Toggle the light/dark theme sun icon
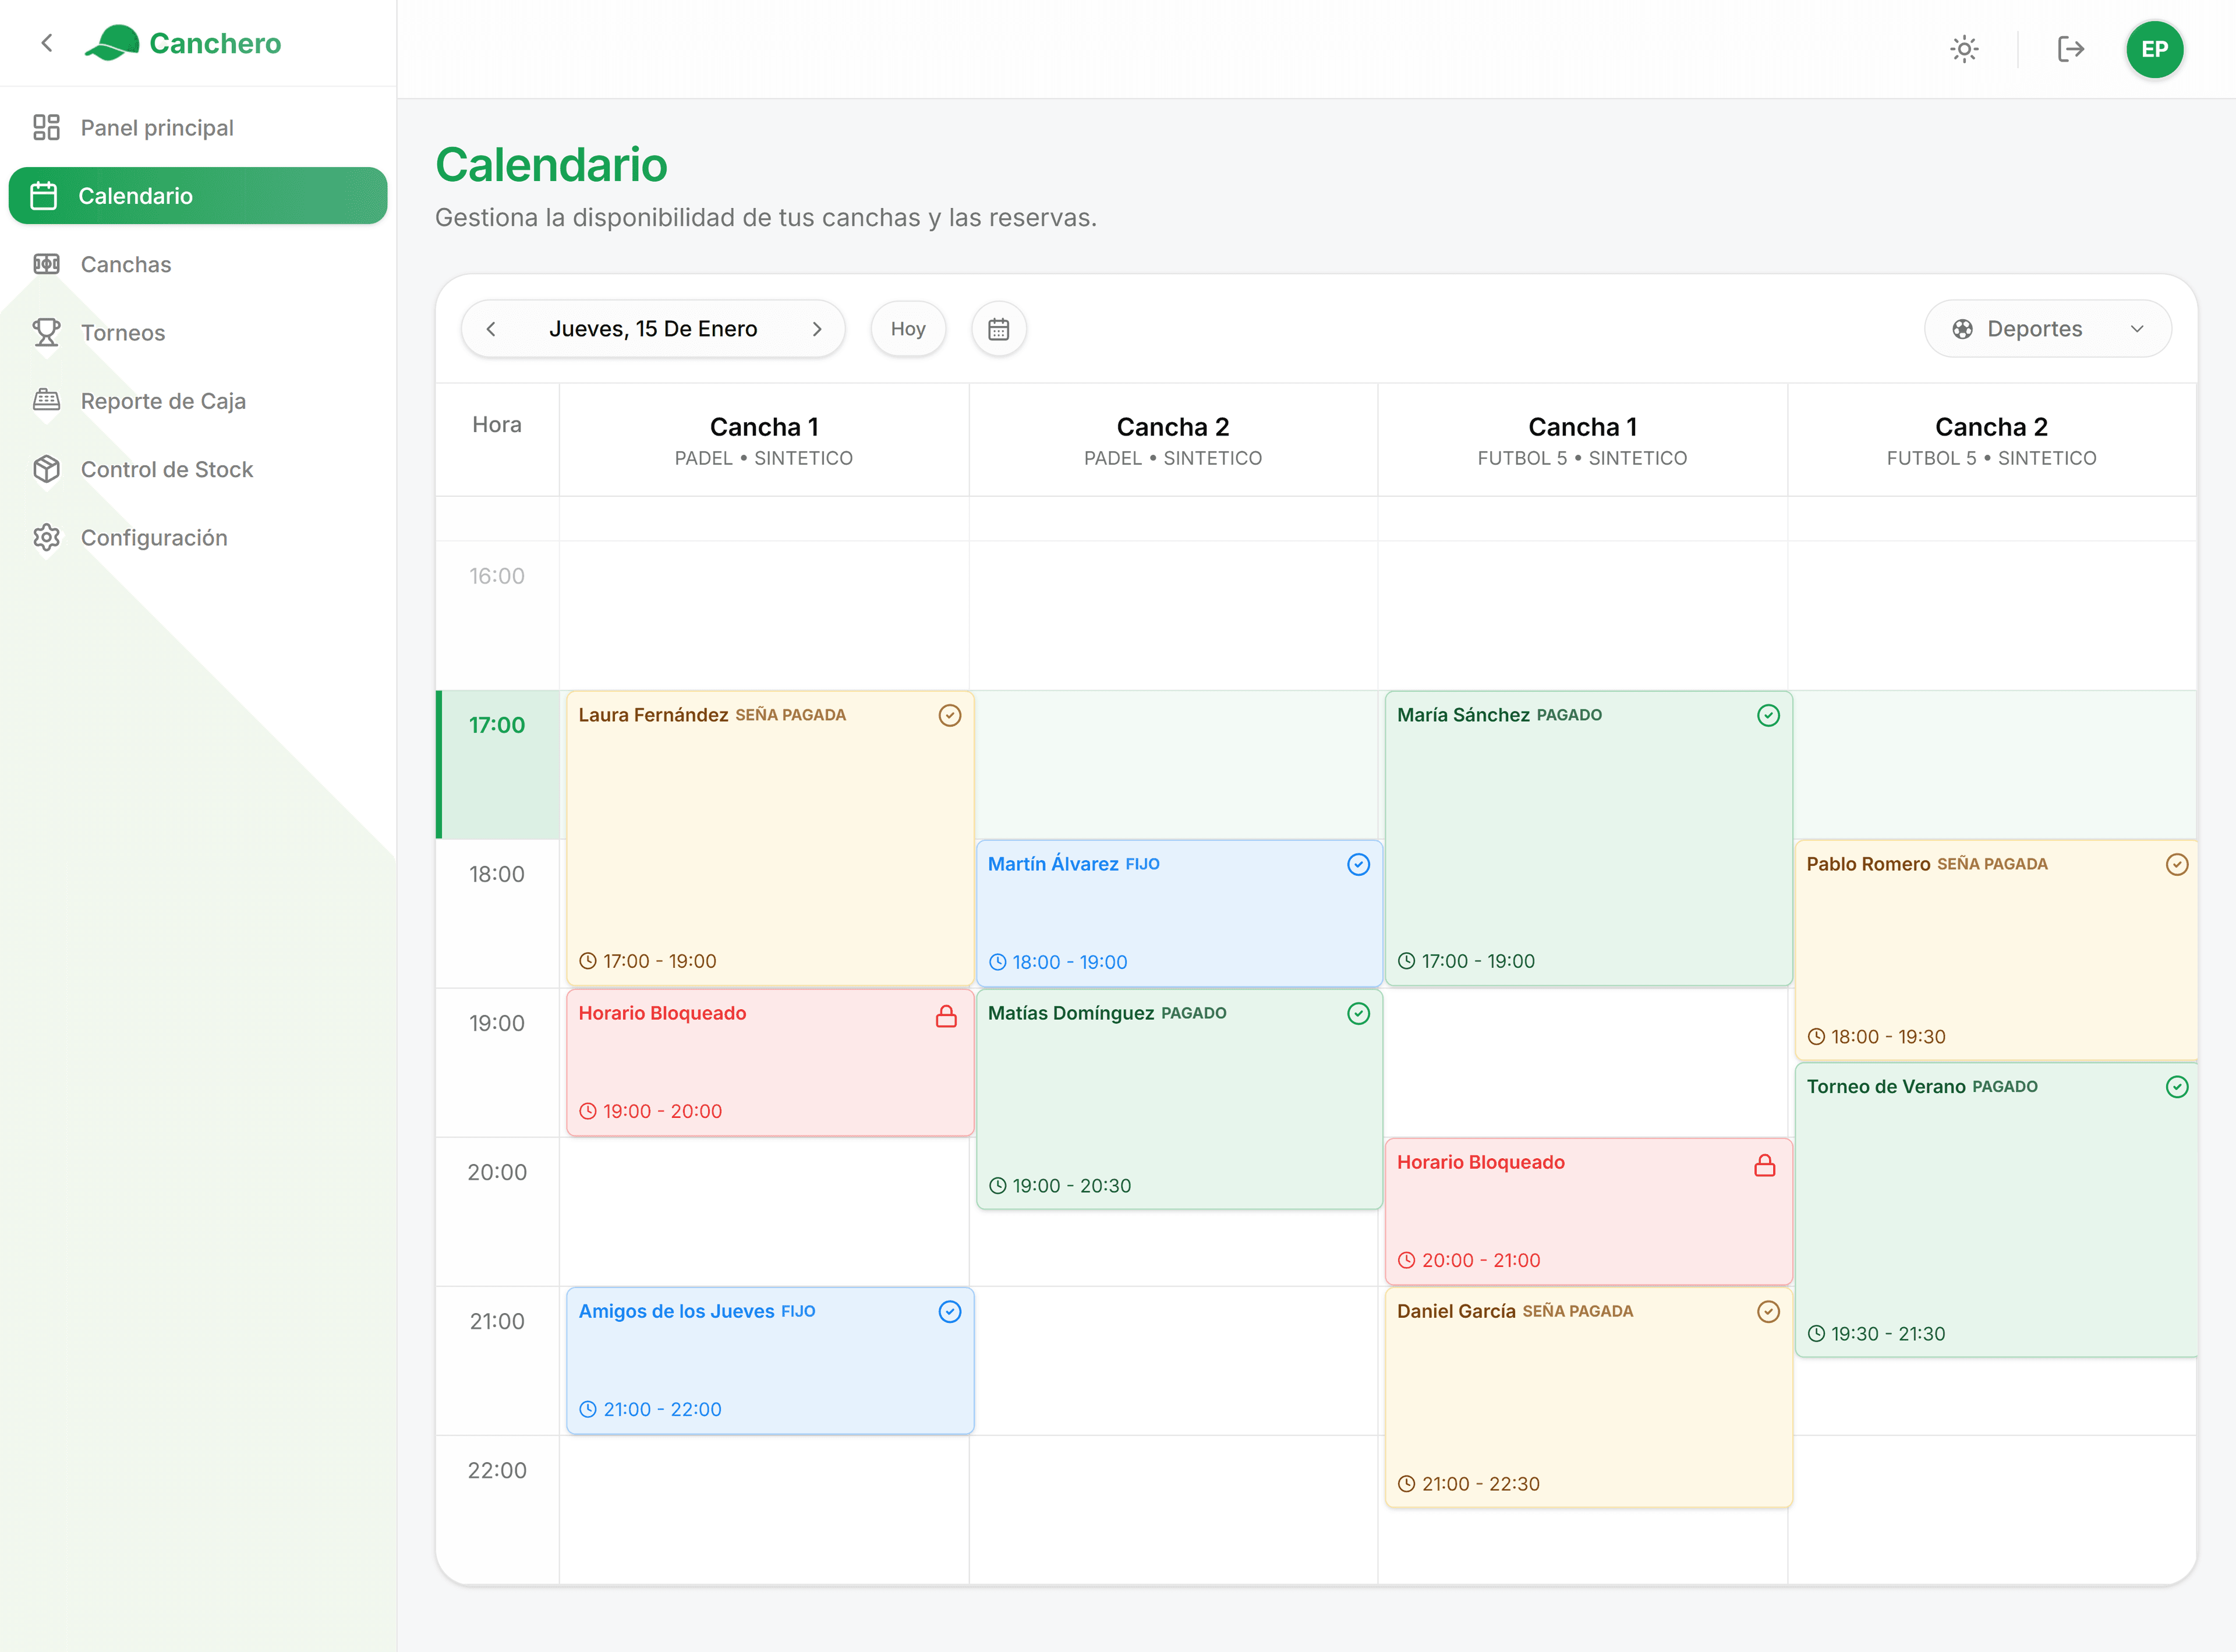Image resolution: width=2236 pixels, height=1652 pixels. click(1963, 48)
